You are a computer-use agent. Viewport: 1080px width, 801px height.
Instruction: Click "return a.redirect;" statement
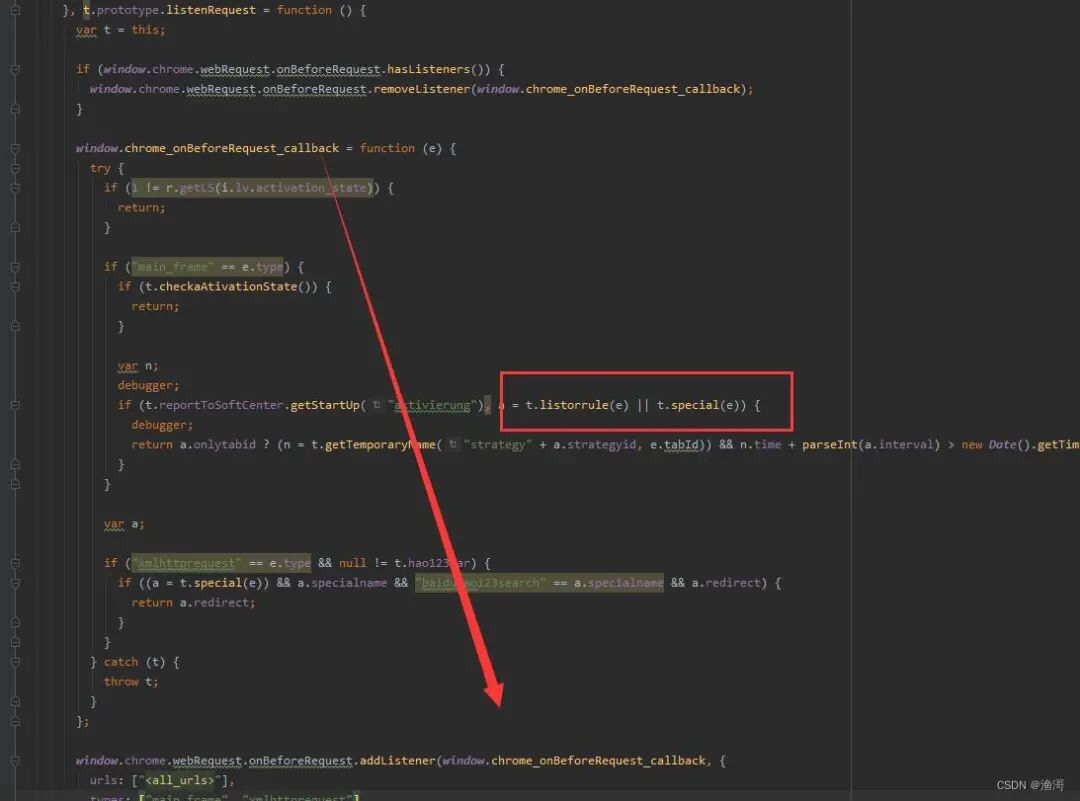click(x=194, y=603)
